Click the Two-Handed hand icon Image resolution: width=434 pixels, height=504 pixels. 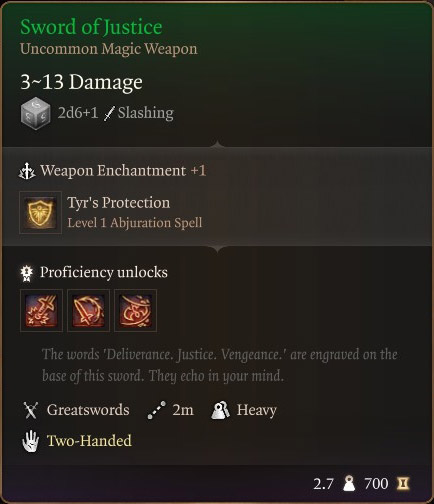31,441
